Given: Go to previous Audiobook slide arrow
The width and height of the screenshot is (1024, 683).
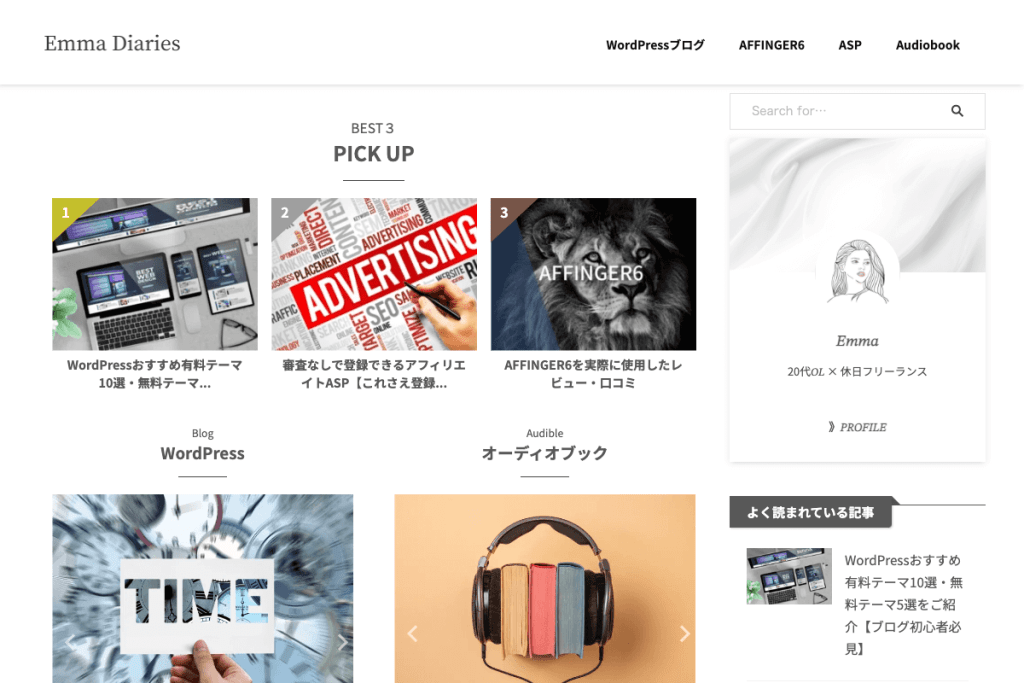Looking at the screenshot, I should point(412,633).
